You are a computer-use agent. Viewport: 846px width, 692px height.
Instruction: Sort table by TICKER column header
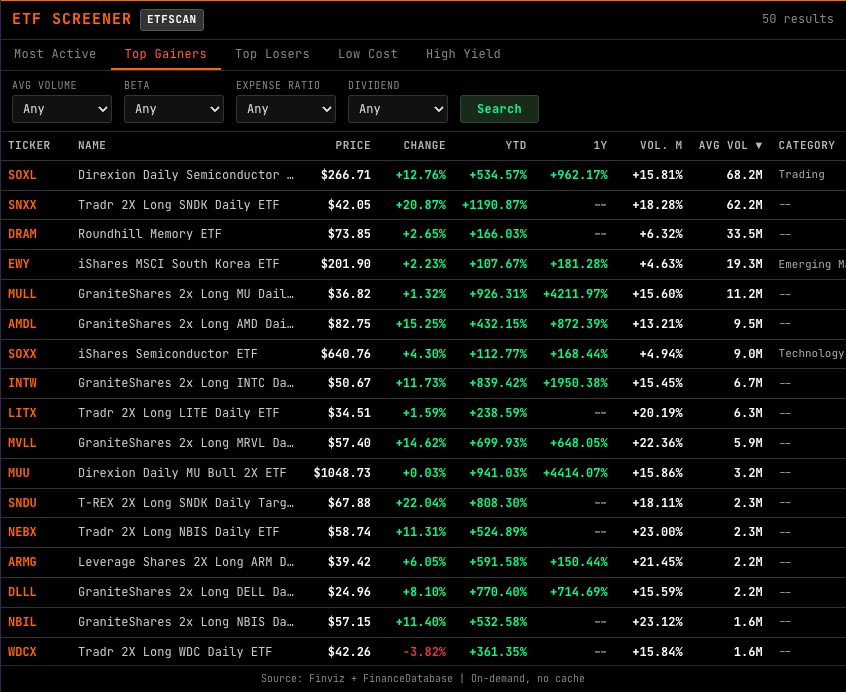tap(29, 145)
